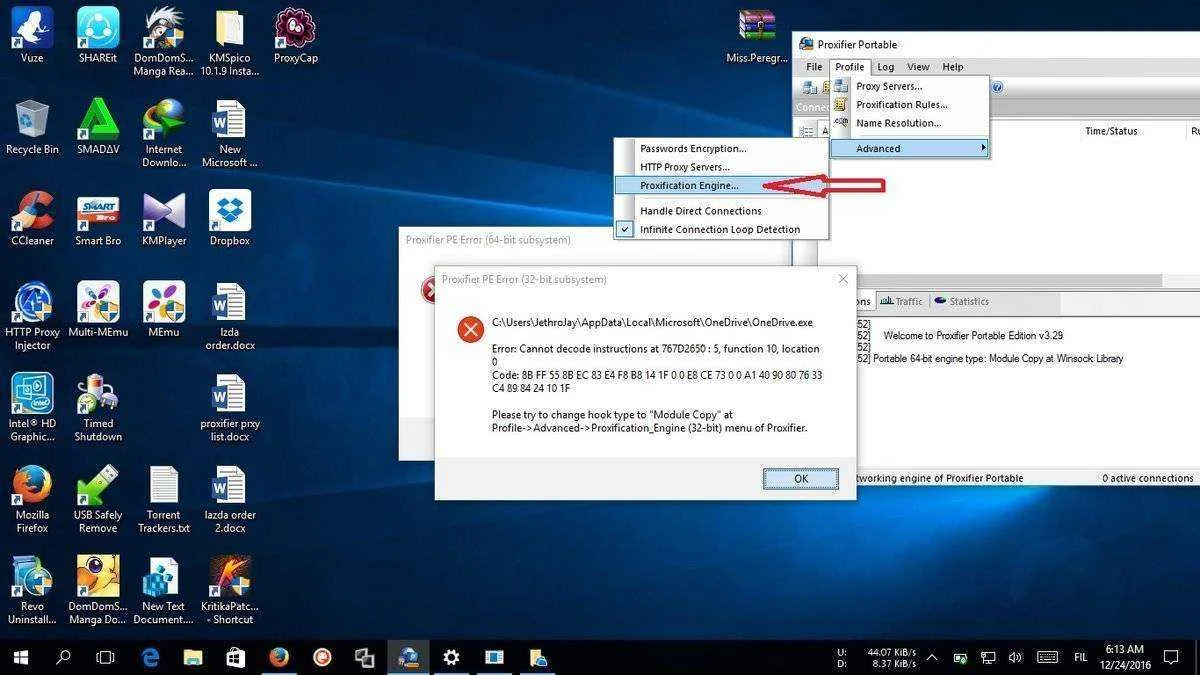The width and height of the screenshot is (1200, 675).
Task: Open CCleaner from the desktop
Action: [32, 218]
